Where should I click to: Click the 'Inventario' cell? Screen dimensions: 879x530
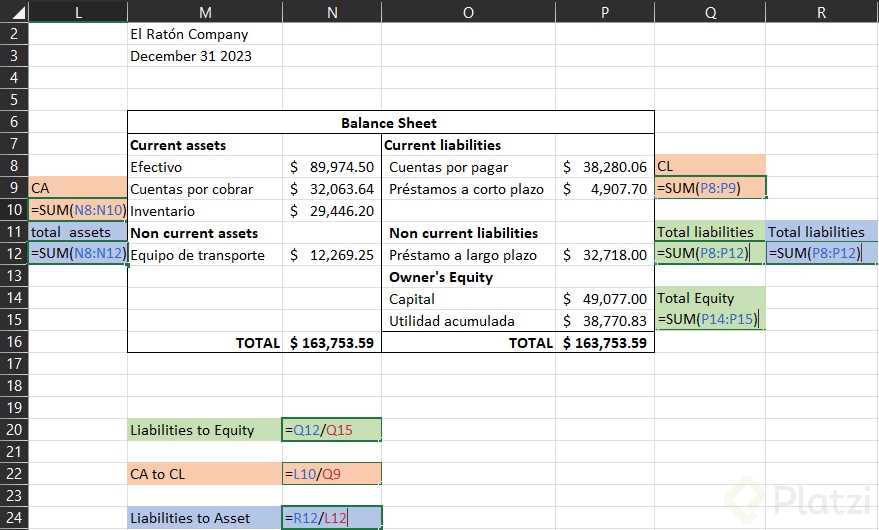(205, 211)
